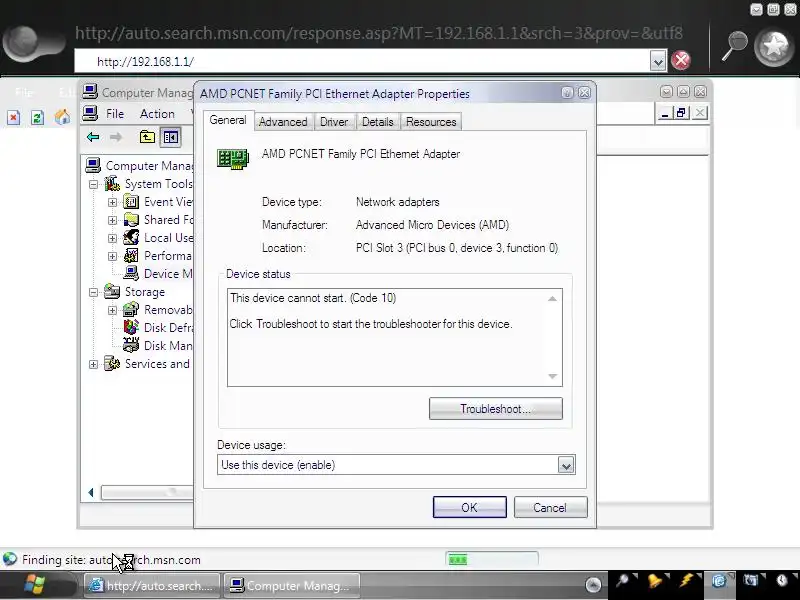Open the favorites star icon in browser

coord(774,47)
